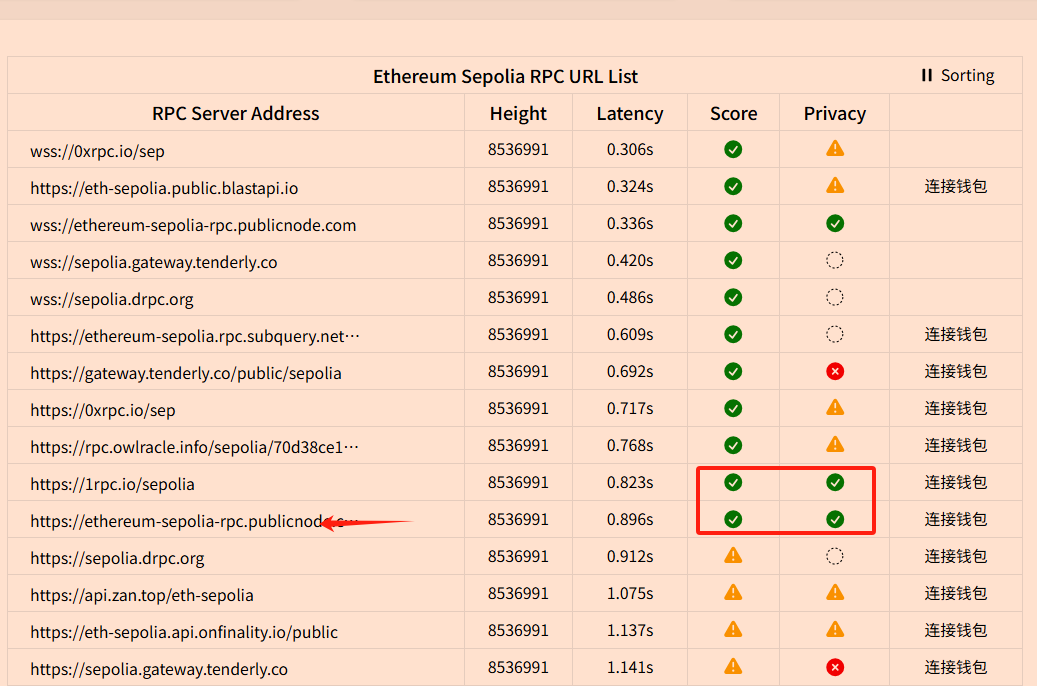
Task: Click red privacy cross for gateway.tenderly.co/public/sepolia
Action: click(835, 372)
